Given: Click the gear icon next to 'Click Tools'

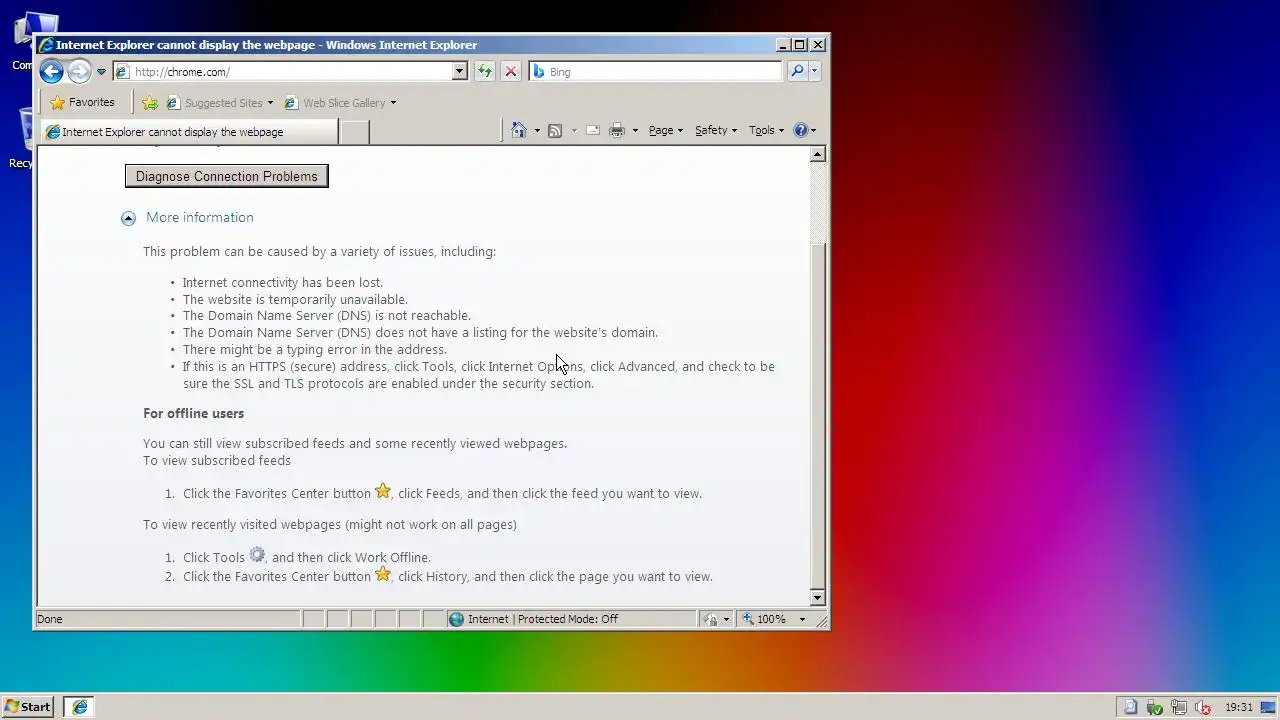Looking at the screenshot, I should pyautogui.click(x=257, y=555).
